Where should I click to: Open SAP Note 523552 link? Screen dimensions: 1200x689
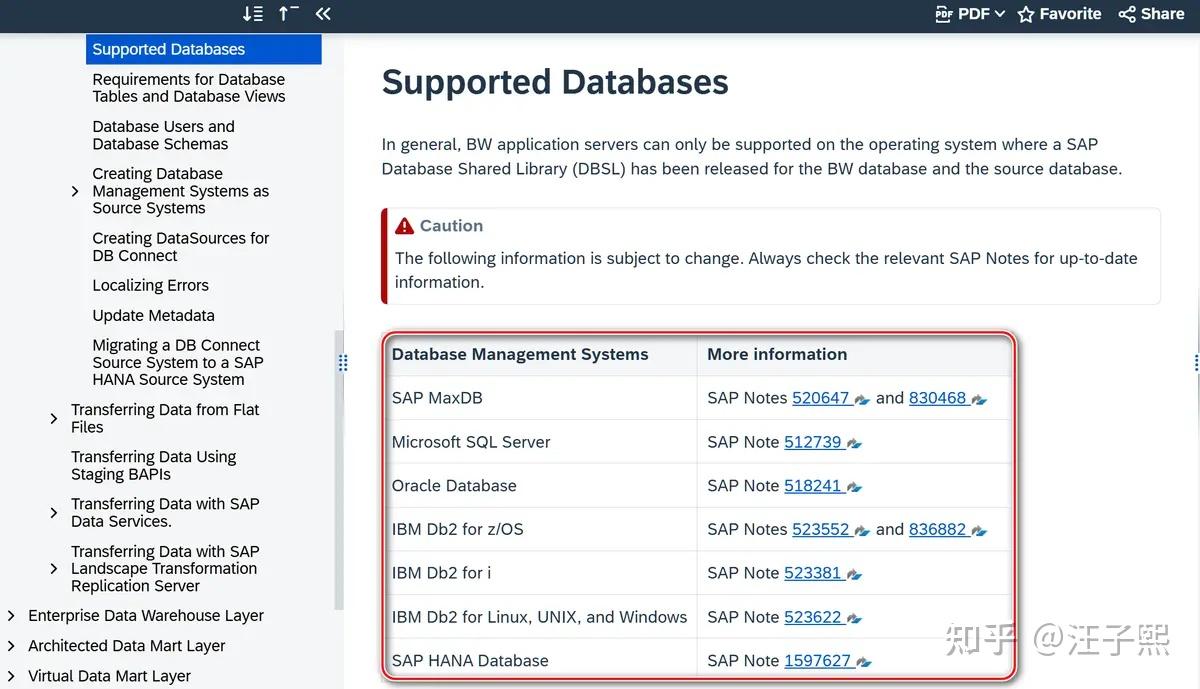[820, 529]
